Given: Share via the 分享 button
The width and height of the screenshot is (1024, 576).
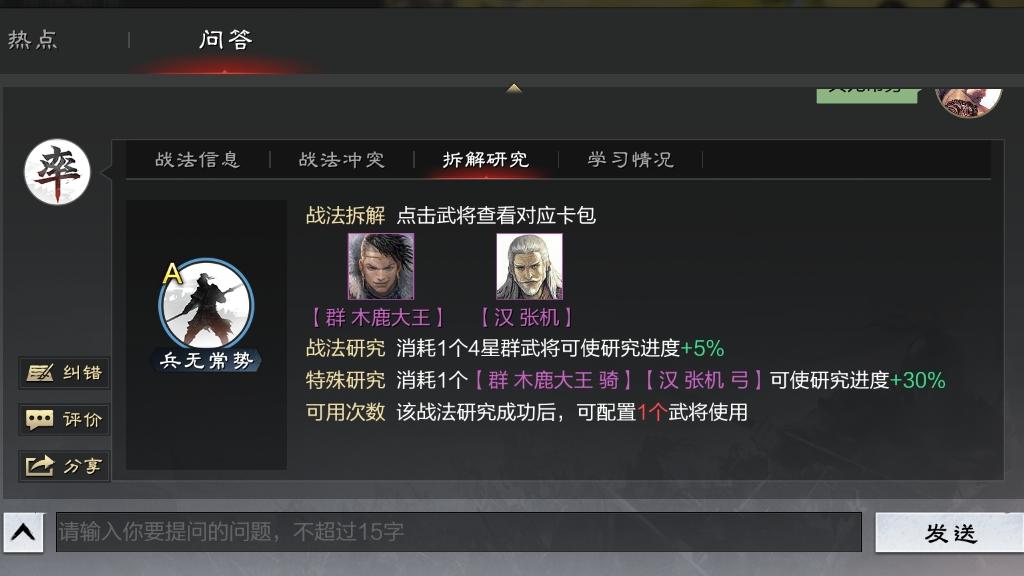Looking at the screenshot, I should (64, 466).
